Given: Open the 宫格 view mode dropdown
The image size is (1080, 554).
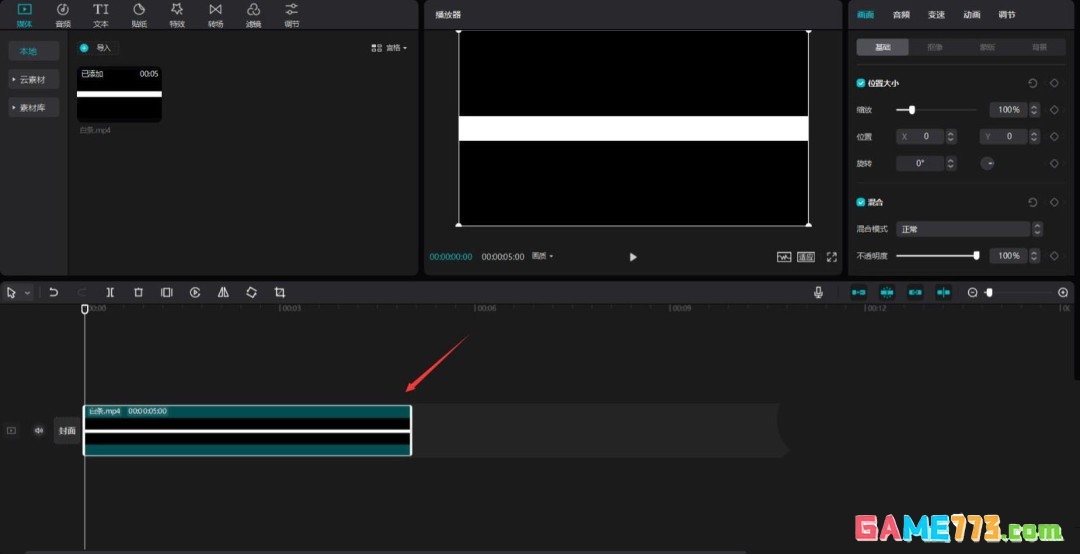Looking at the screenshot, I should point(389,47).
